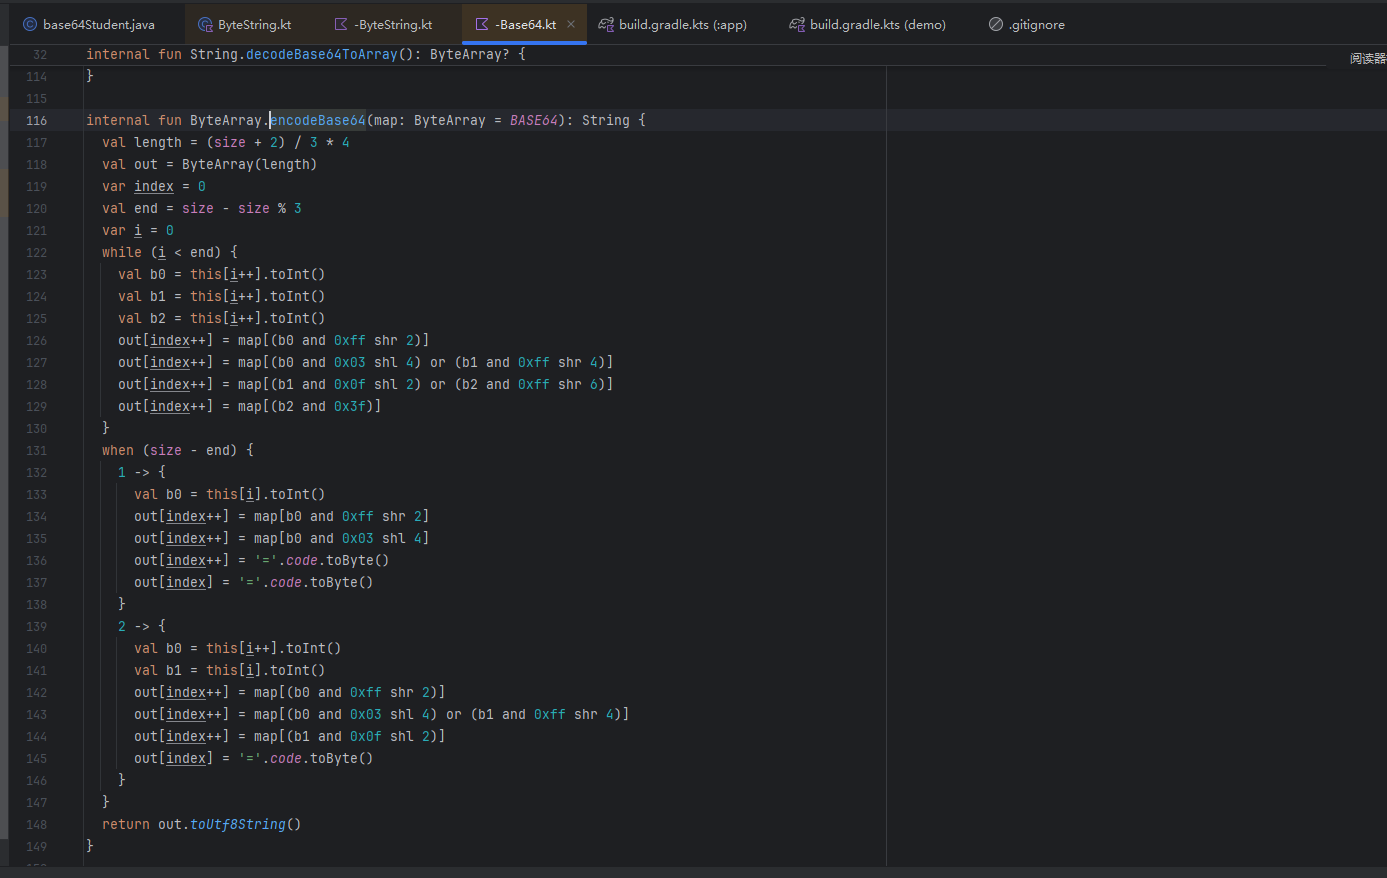Click the Java class icon on base64Student.java tab
Image resolution: width=1387 pixels, height=878 pixels.
(30, 24)
